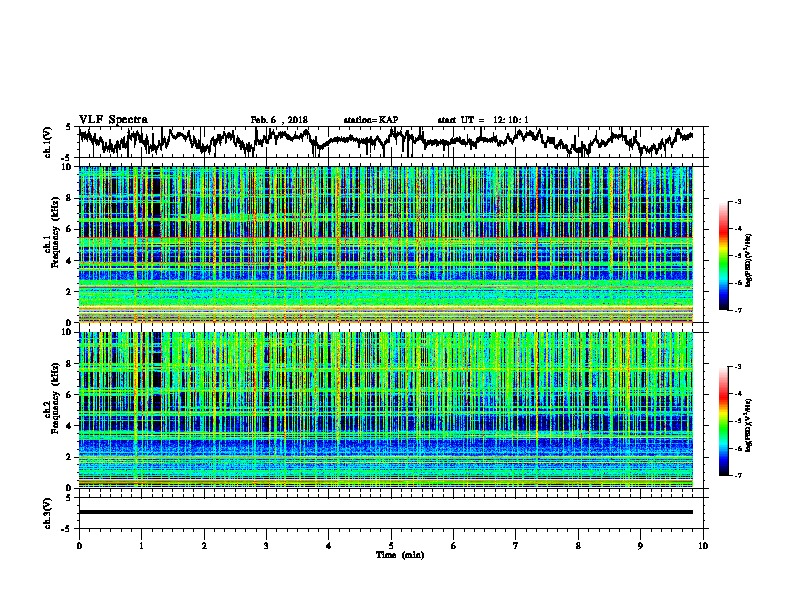Click the ch.1 colorbar "log(PSD)" label
The width and height of the screenshot is (792, 612).
pos(749,260)
